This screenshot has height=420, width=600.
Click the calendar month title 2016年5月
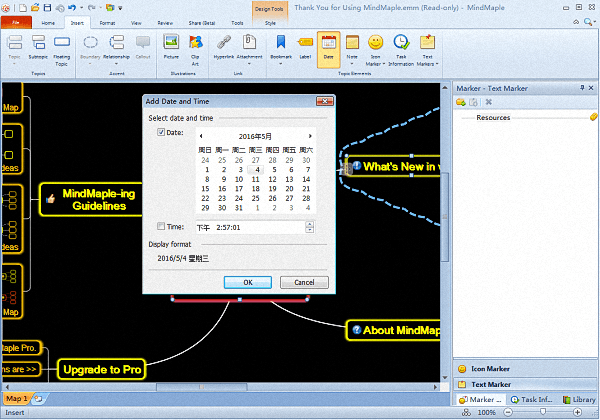pyautogui.click(x=255, y=136)
